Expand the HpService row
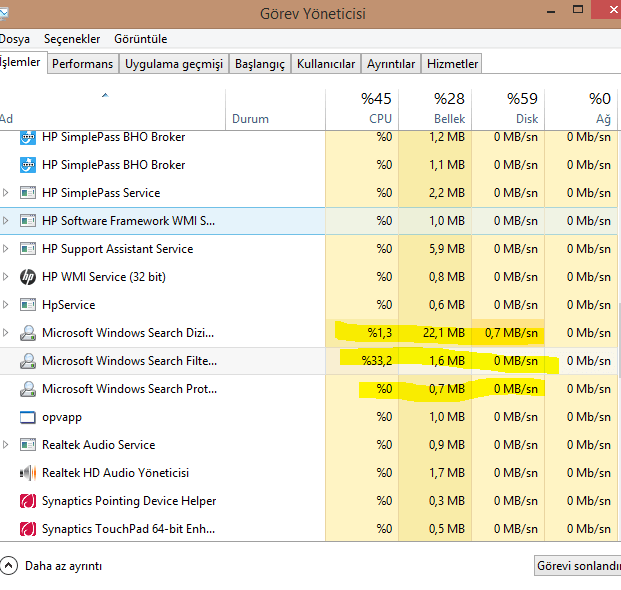 [x=5, y=305]
